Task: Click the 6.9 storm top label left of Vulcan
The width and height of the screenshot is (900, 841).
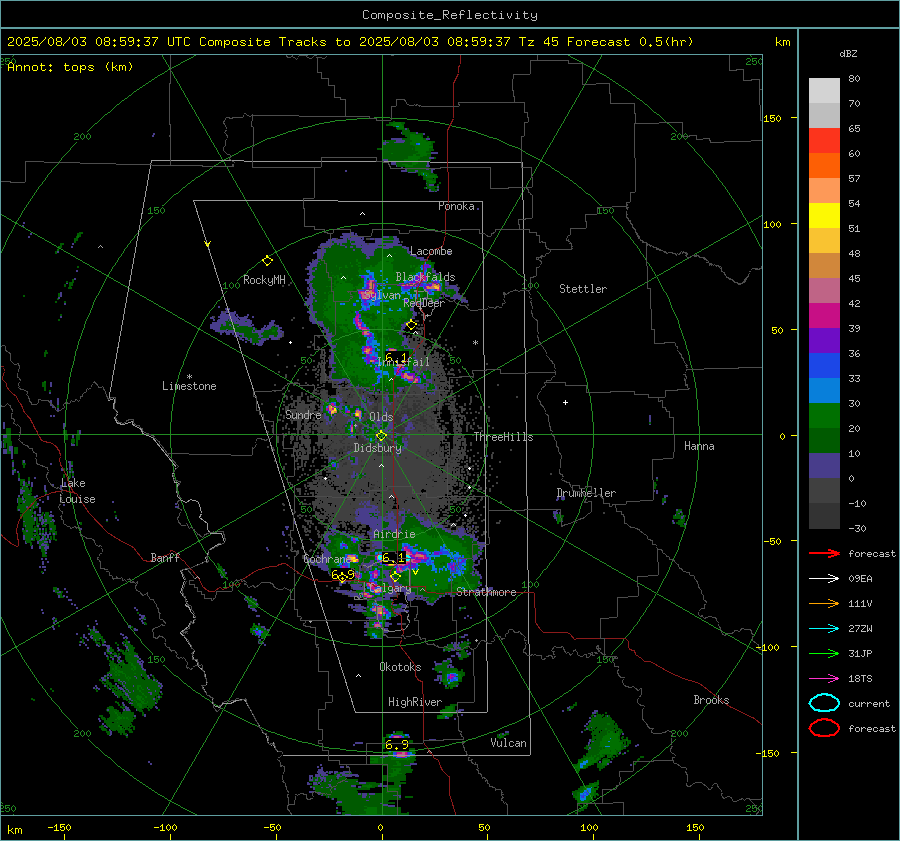Action: point(397,745)
